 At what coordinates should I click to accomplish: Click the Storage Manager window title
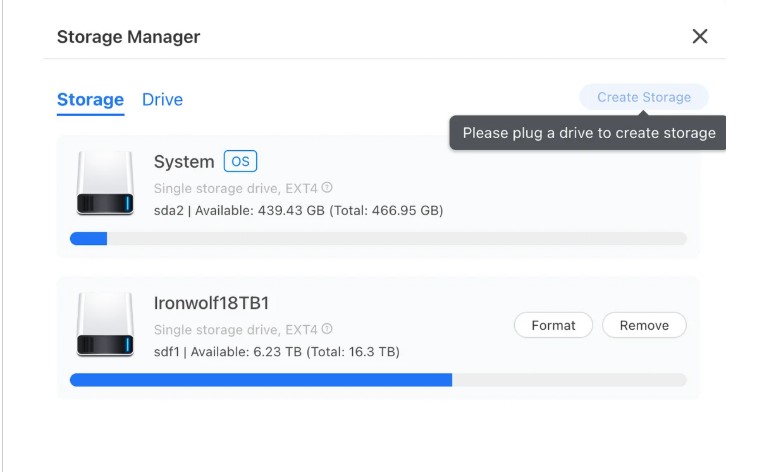[128, 37]
